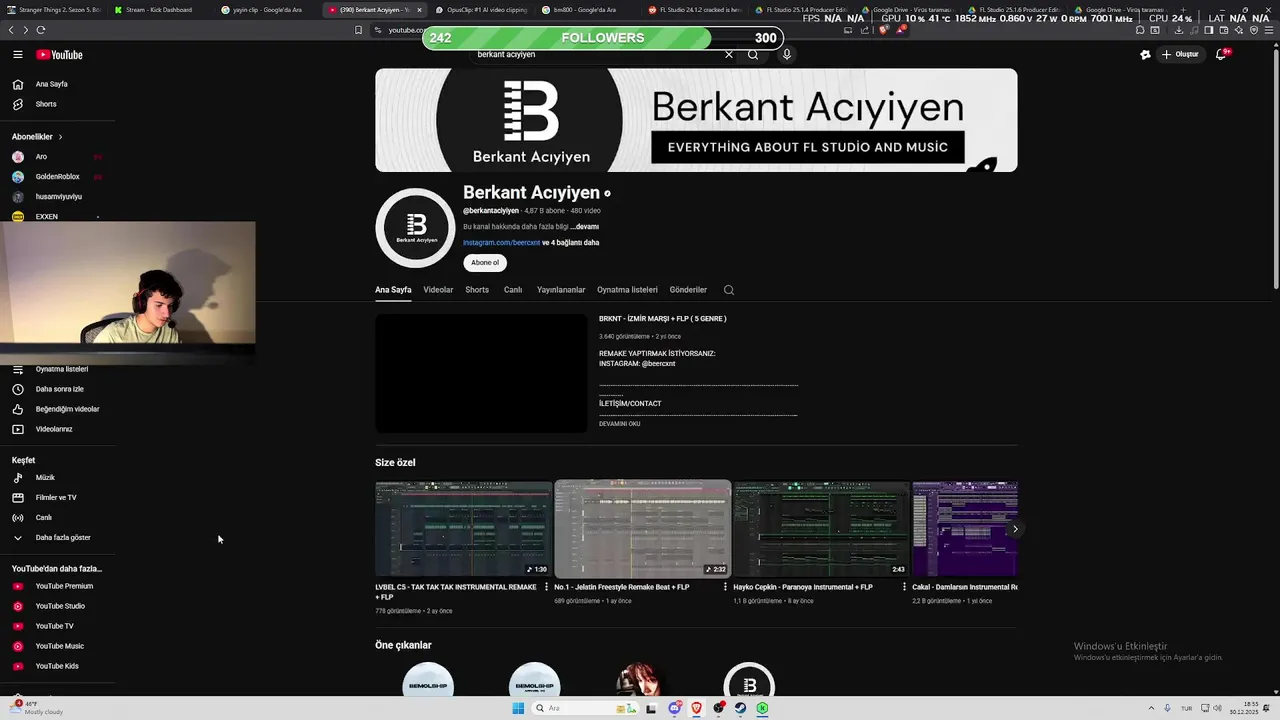
Task: Open Müzik in the Keşfet section
Action: pos(45,478)
